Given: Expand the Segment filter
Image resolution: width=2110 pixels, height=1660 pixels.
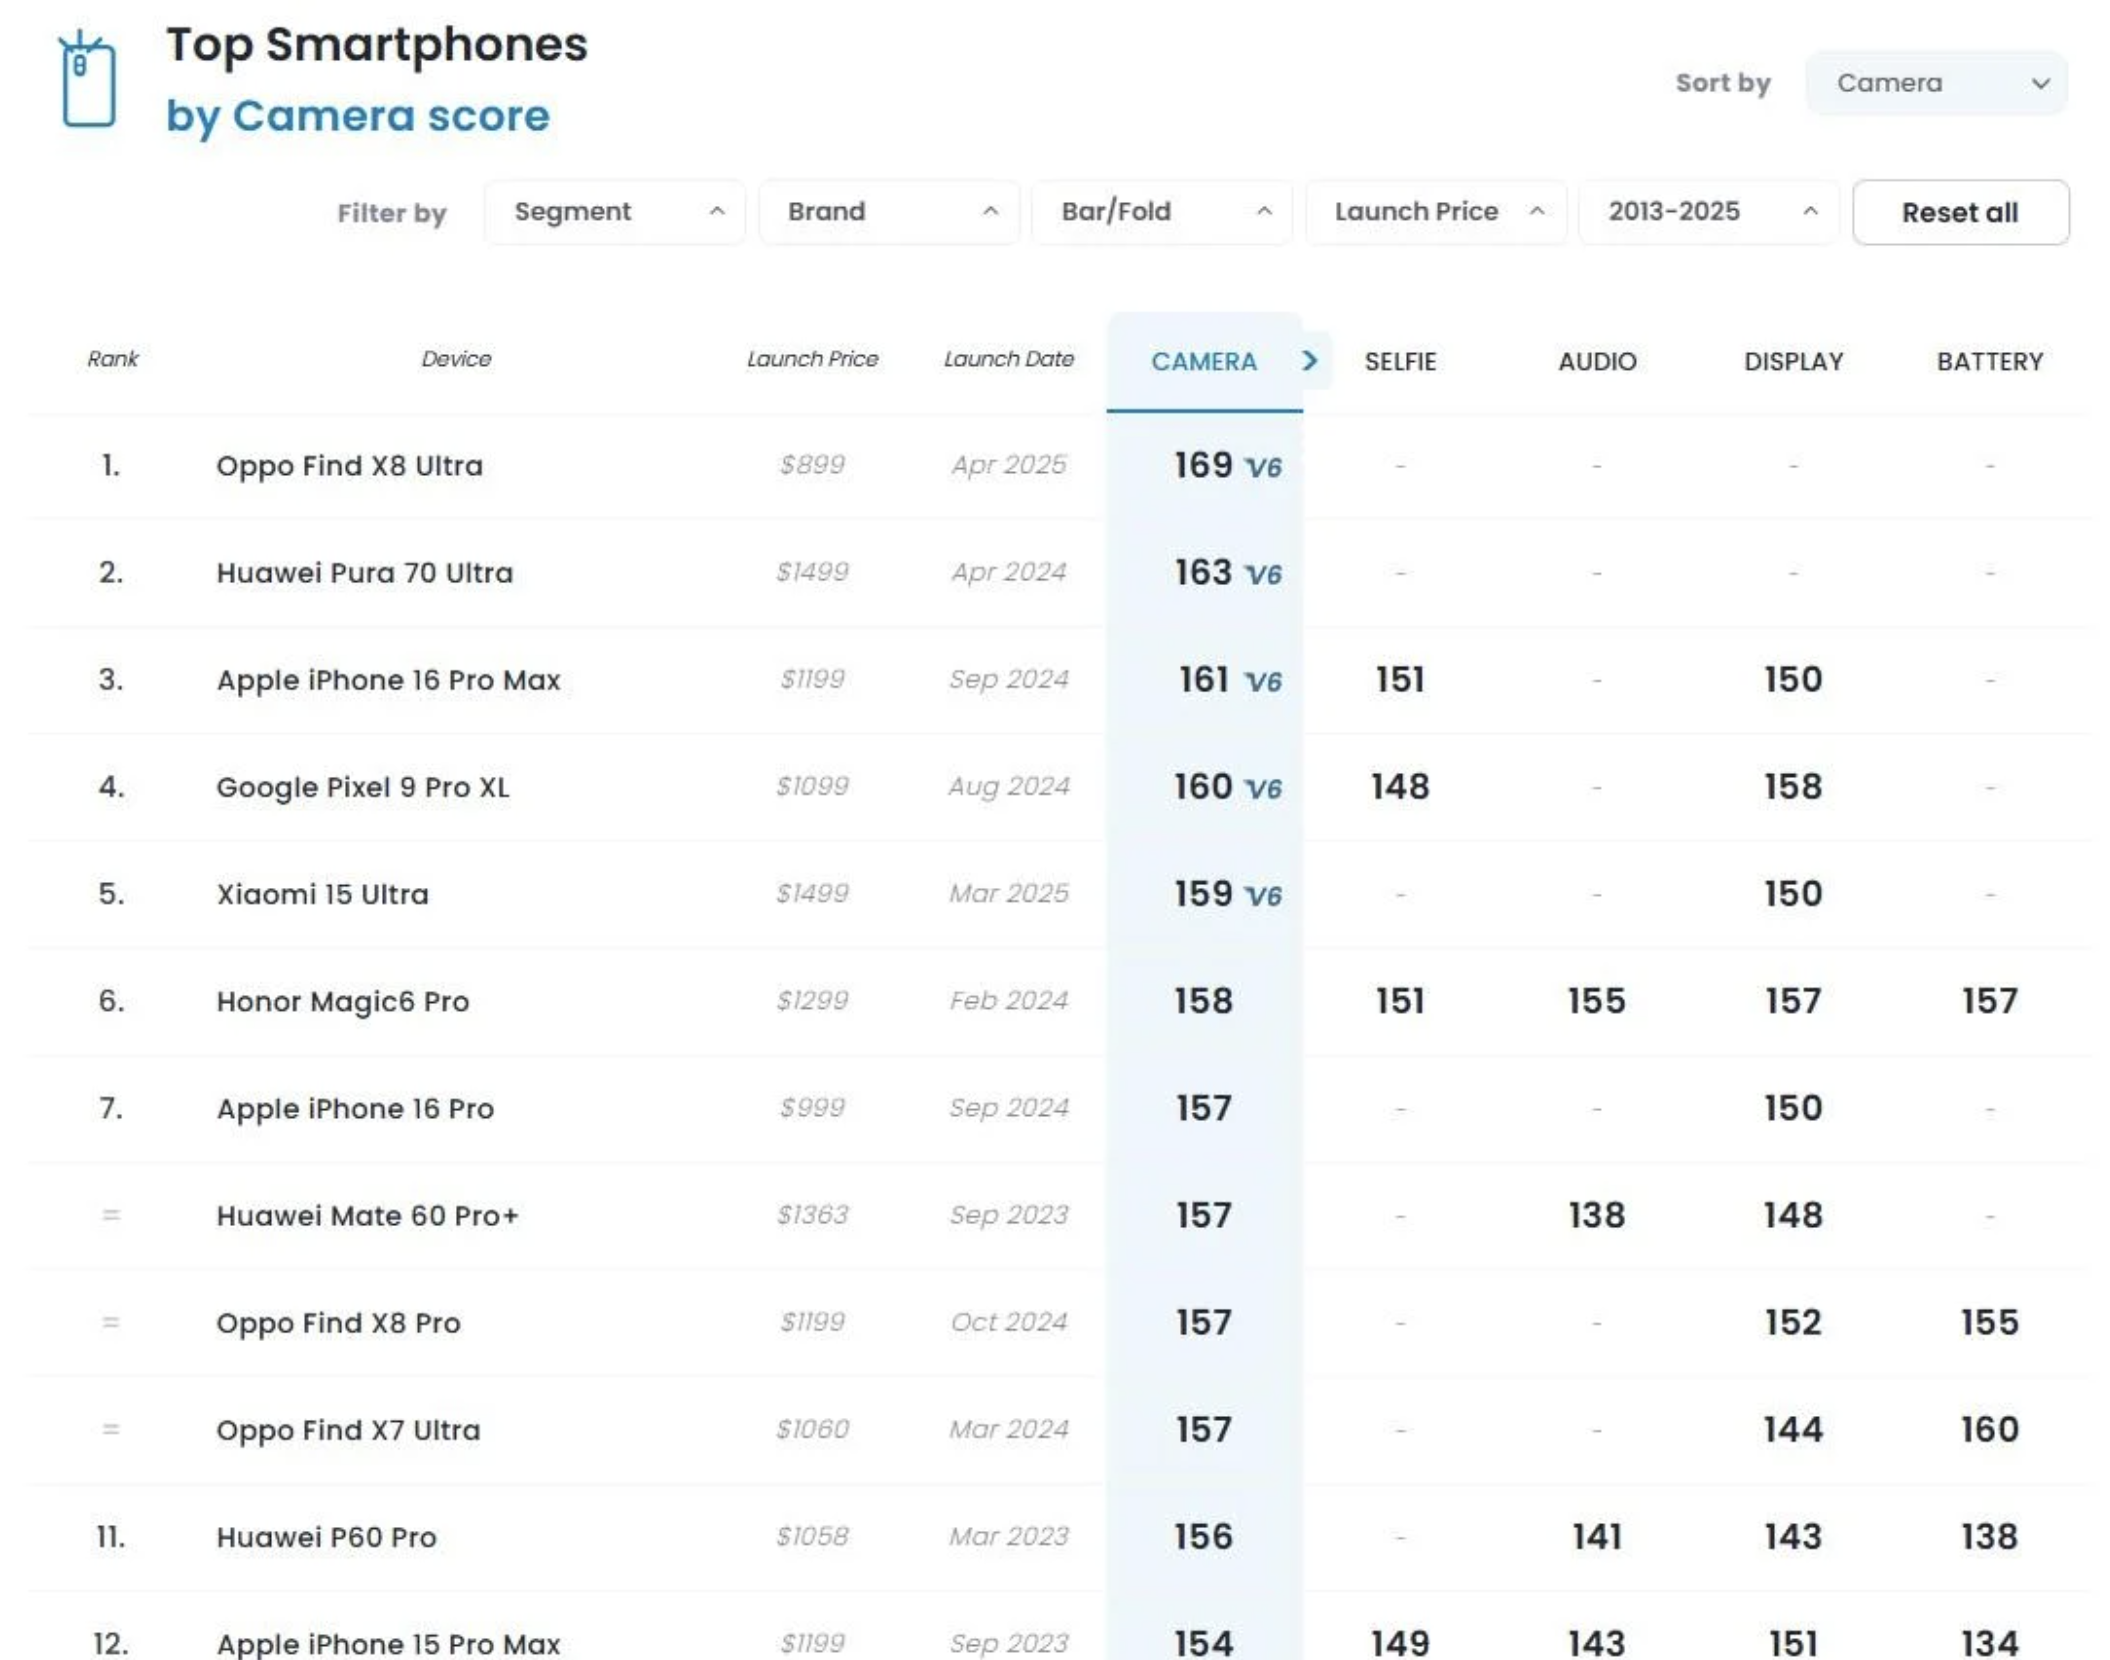Looking at the screenshot, I should [x=615, y=212].
